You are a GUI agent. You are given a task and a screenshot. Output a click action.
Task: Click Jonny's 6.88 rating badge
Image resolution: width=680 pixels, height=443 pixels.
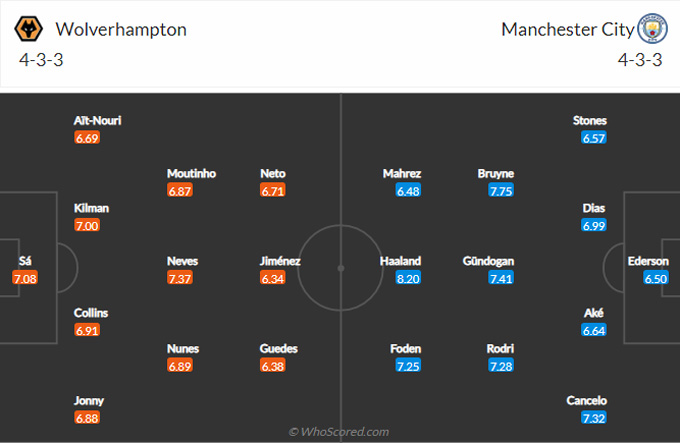(87, 418)
